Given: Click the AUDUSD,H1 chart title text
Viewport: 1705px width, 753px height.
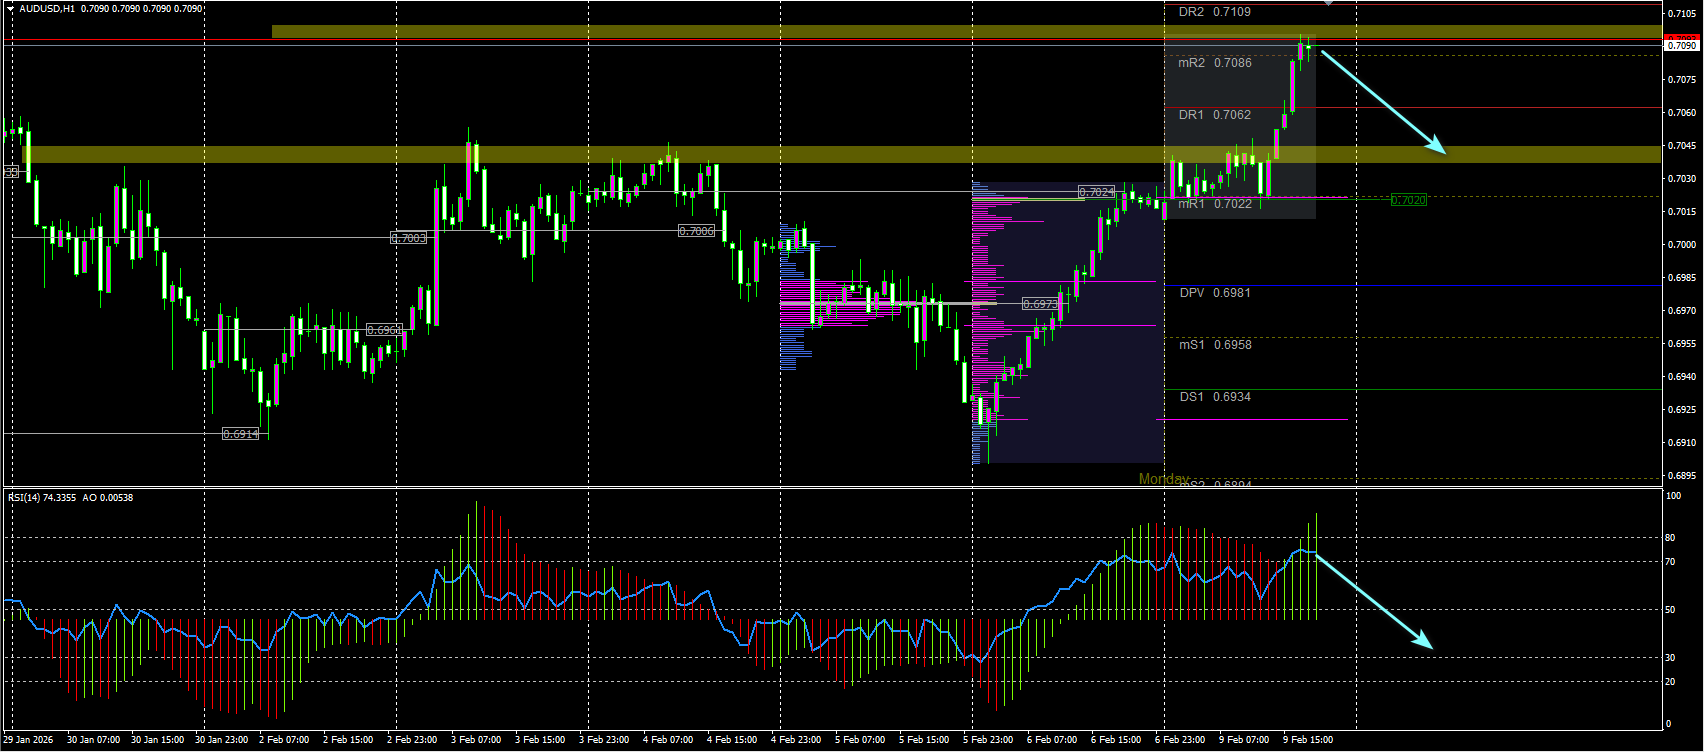Looking at the screenshot, I should click(x=47, y=9).
